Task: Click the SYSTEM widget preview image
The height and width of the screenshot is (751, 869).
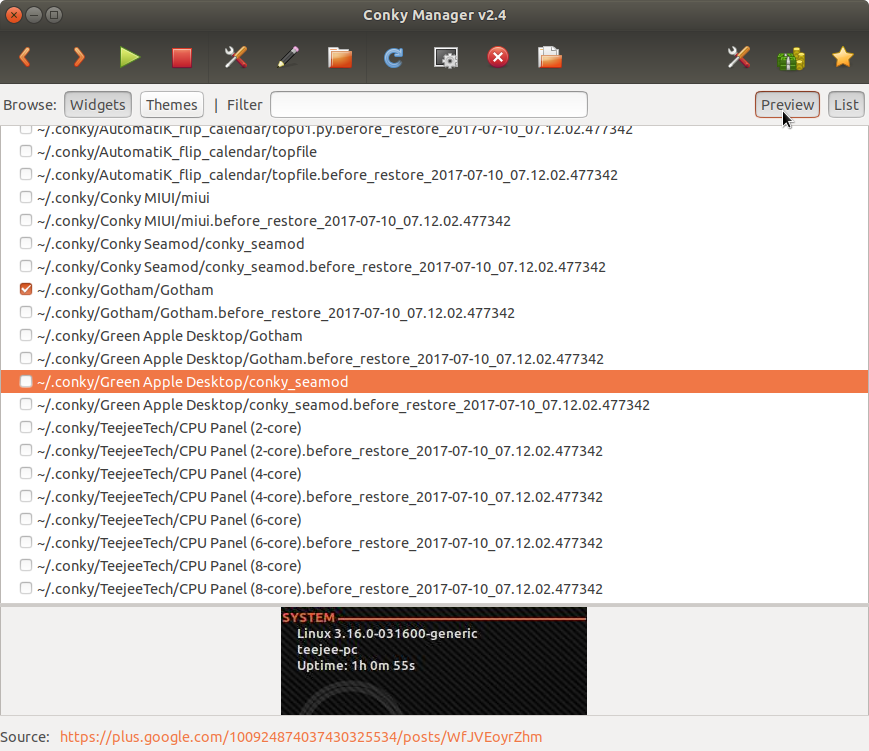Action: [434, 661]
